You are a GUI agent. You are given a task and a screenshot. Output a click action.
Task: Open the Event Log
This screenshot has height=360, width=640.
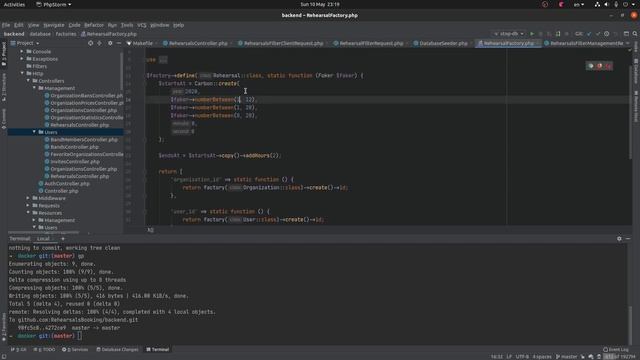click(x=616, y=349)
